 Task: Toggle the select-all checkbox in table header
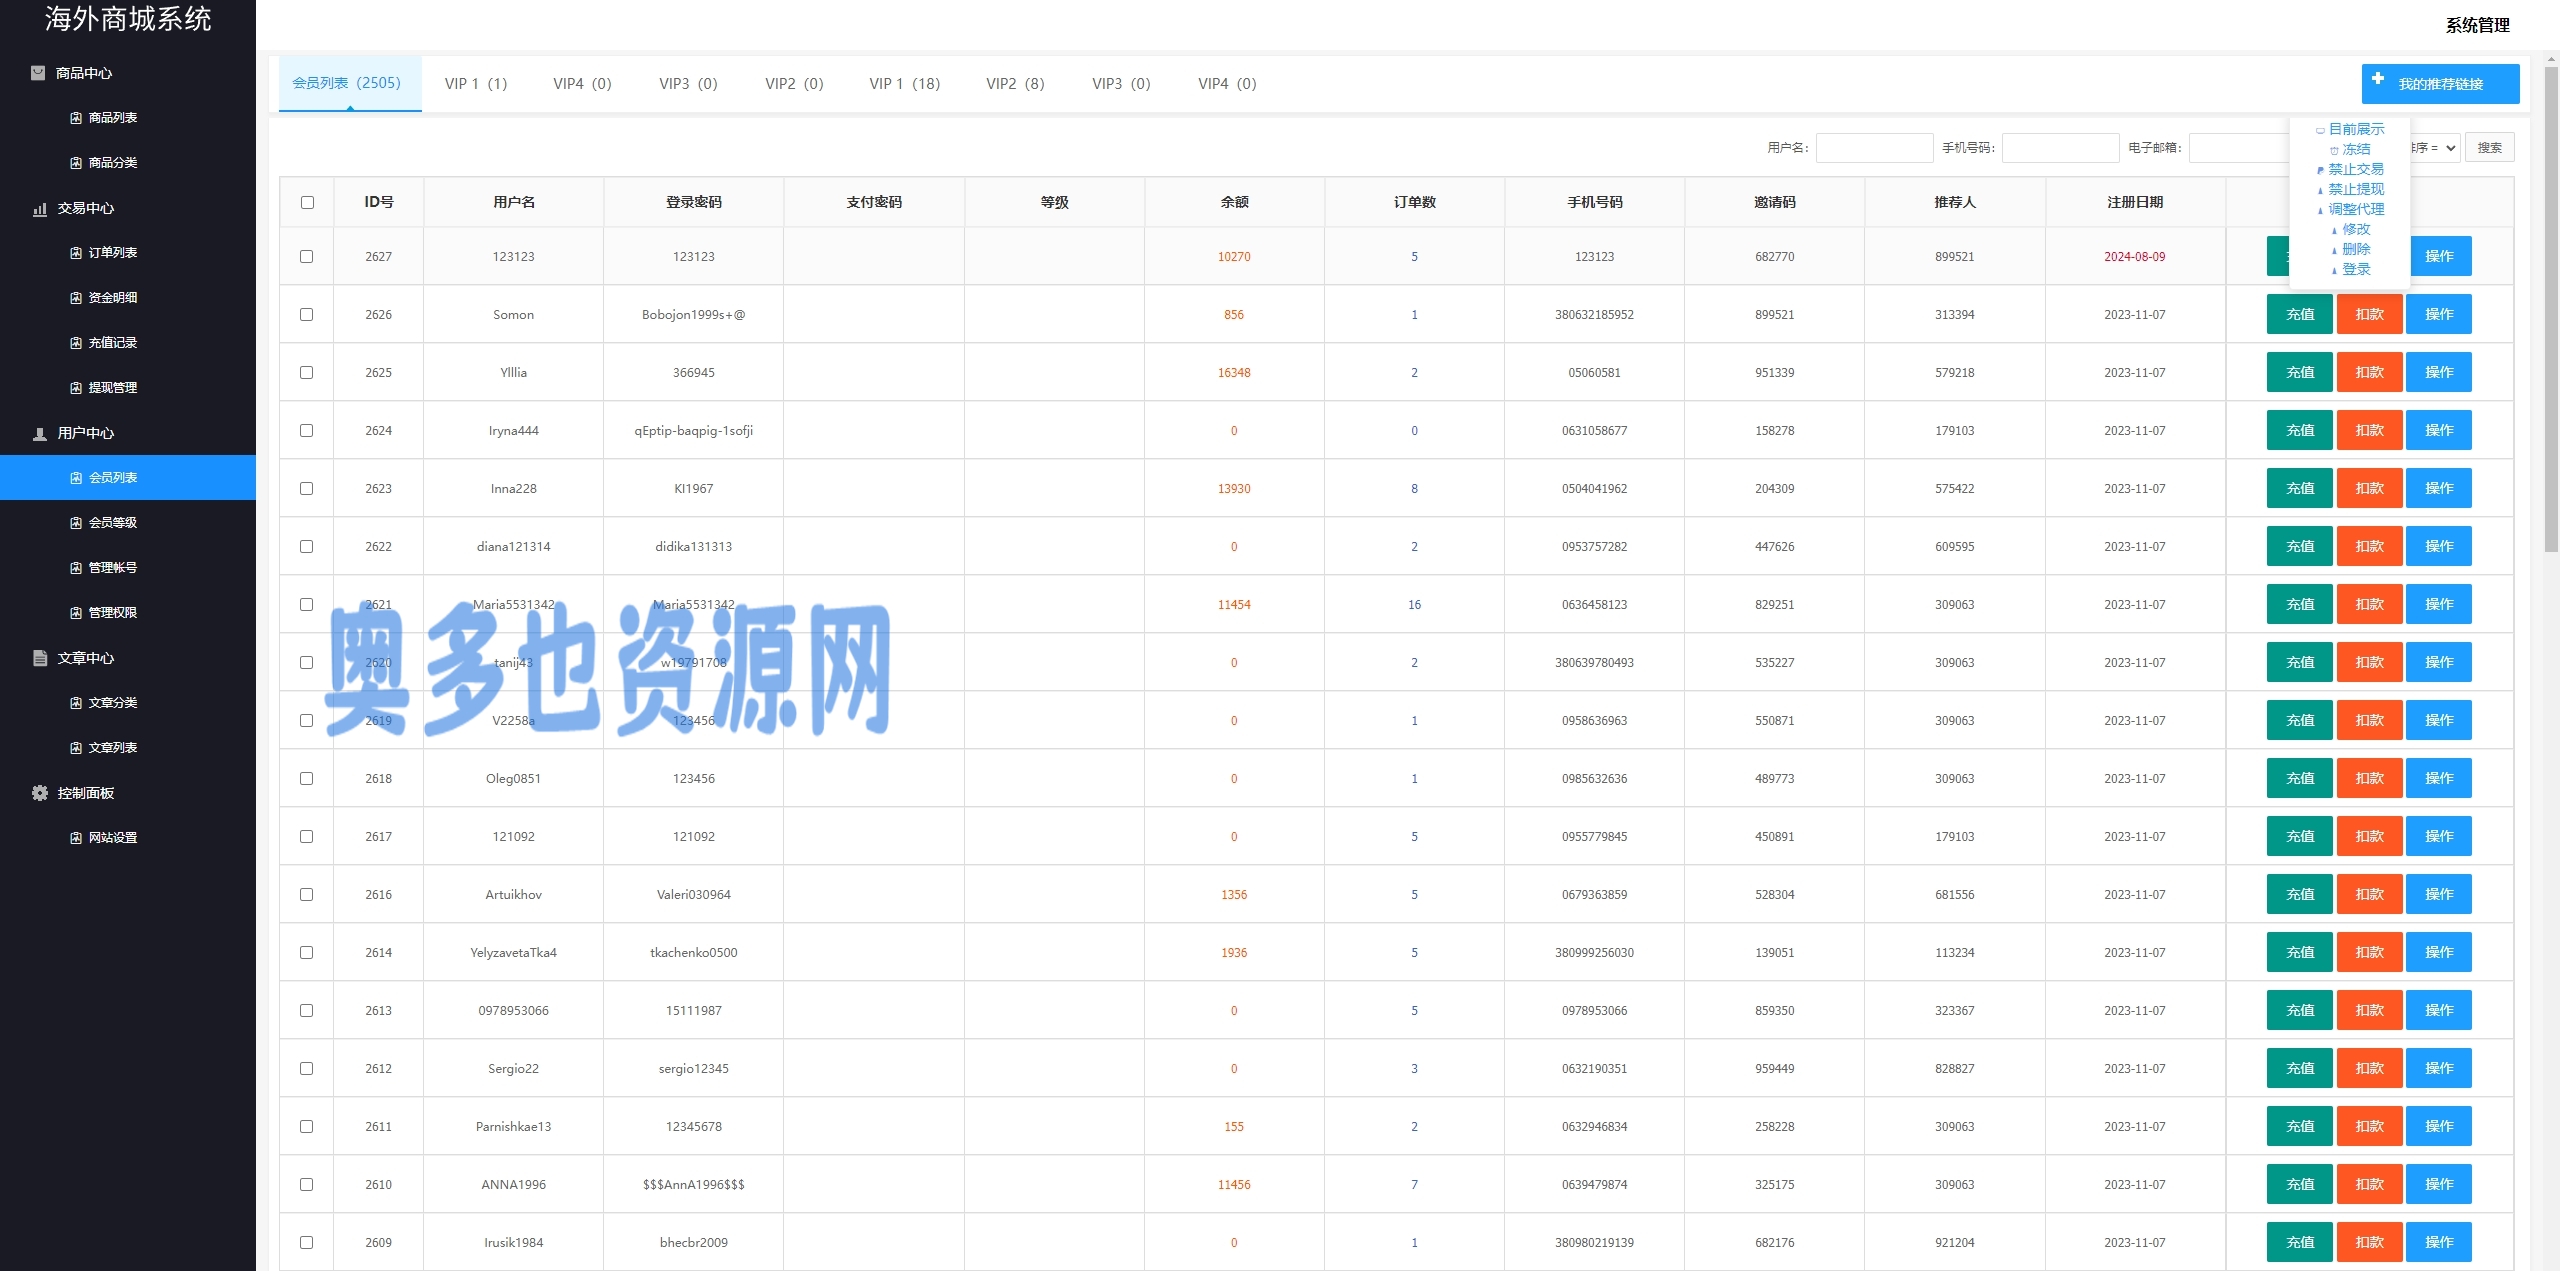307,203
